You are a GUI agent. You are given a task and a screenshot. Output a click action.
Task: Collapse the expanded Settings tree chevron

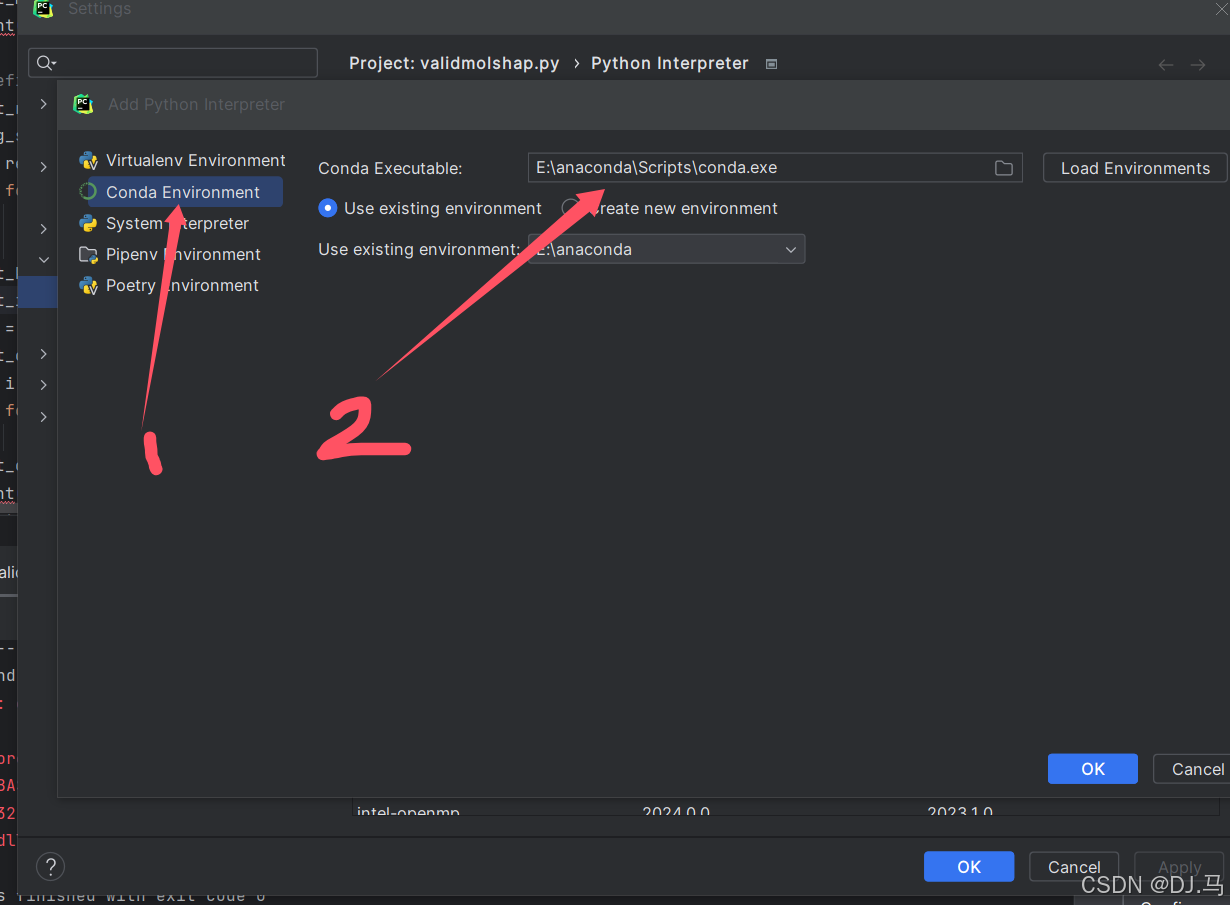coord(44,260)
